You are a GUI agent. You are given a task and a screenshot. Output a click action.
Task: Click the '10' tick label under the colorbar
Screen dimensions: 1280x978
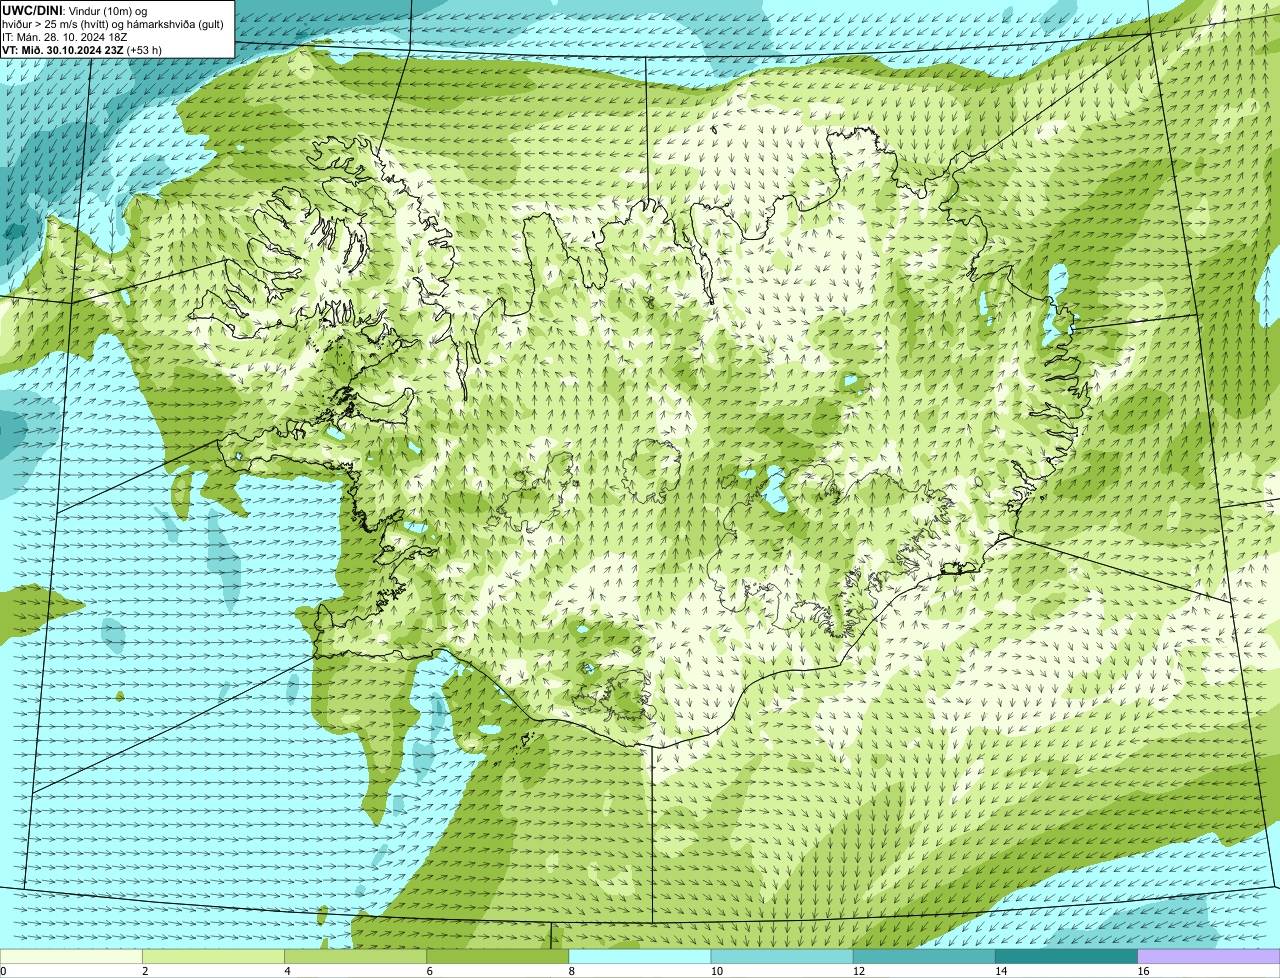coord(716,971)
